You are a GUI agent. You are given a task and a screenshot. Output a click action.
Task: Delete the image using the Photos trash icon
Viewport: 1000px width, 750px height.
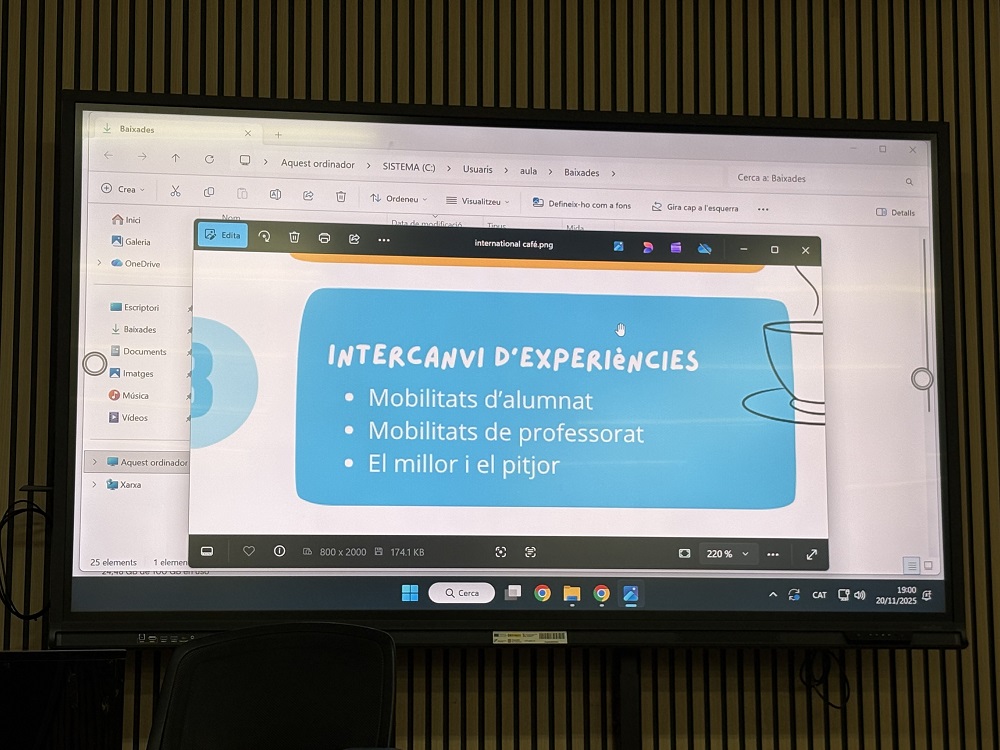294,237
